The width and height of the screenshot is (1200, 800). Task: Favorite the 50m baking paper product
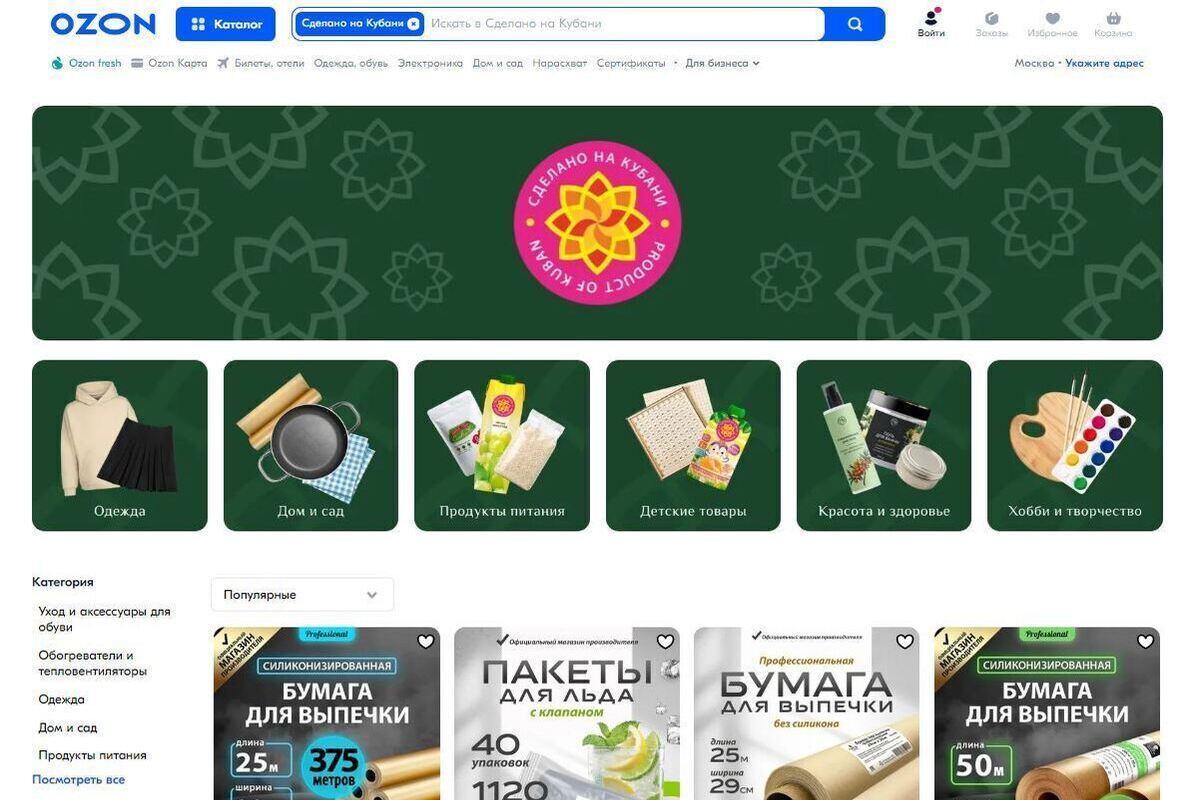pos(1145,641)
